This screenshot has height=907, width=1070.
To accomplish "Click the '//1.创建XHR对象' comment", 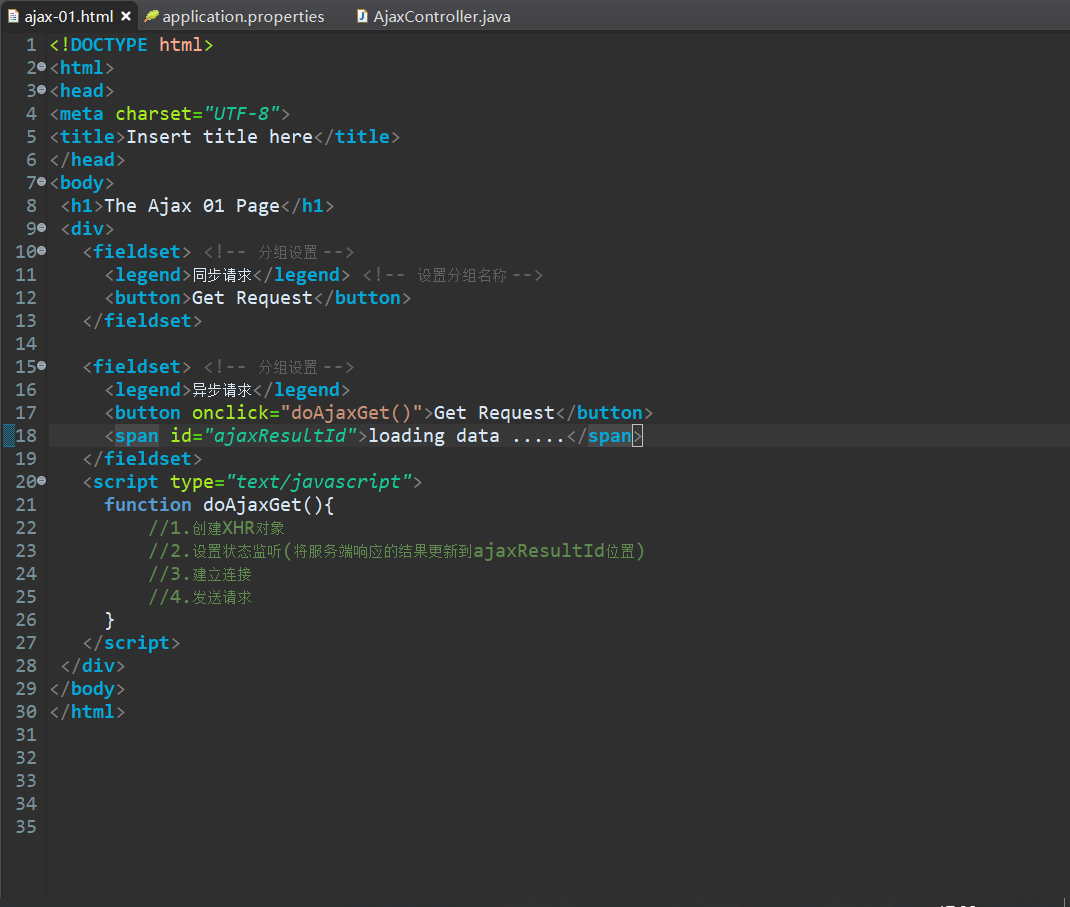I will (x=216, y=528).
